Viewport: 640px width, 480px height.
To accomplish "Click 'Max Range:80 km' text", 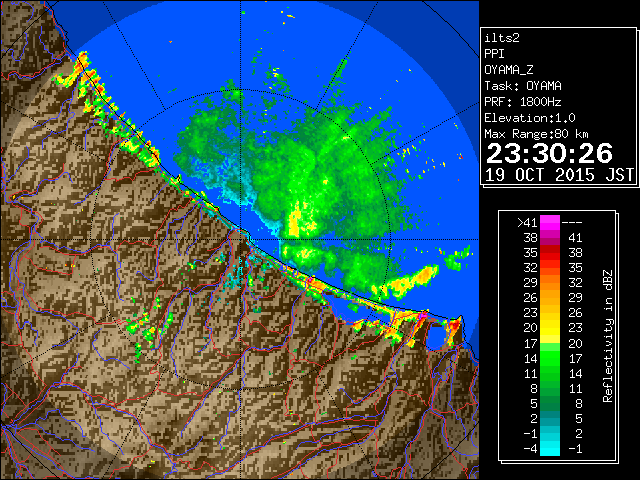I will 536,134.
